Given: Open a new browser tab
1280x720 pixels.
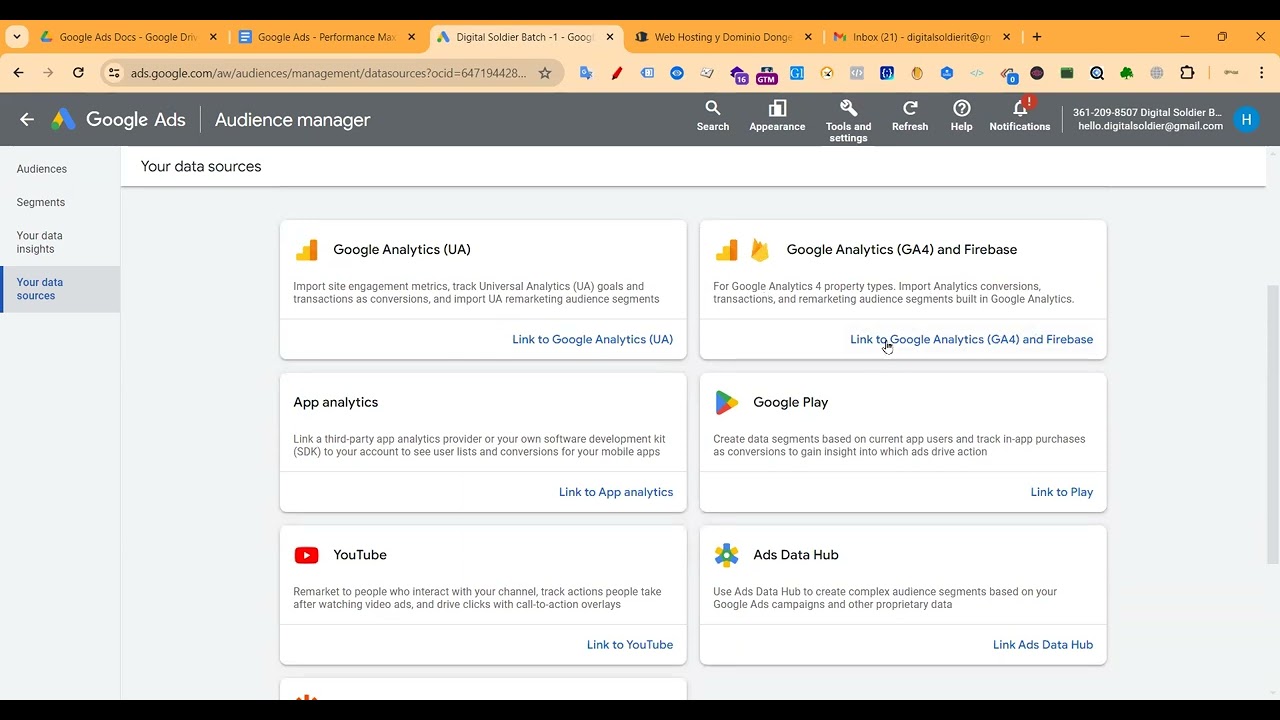Looking at the screenshot, I should [1037, 37].
